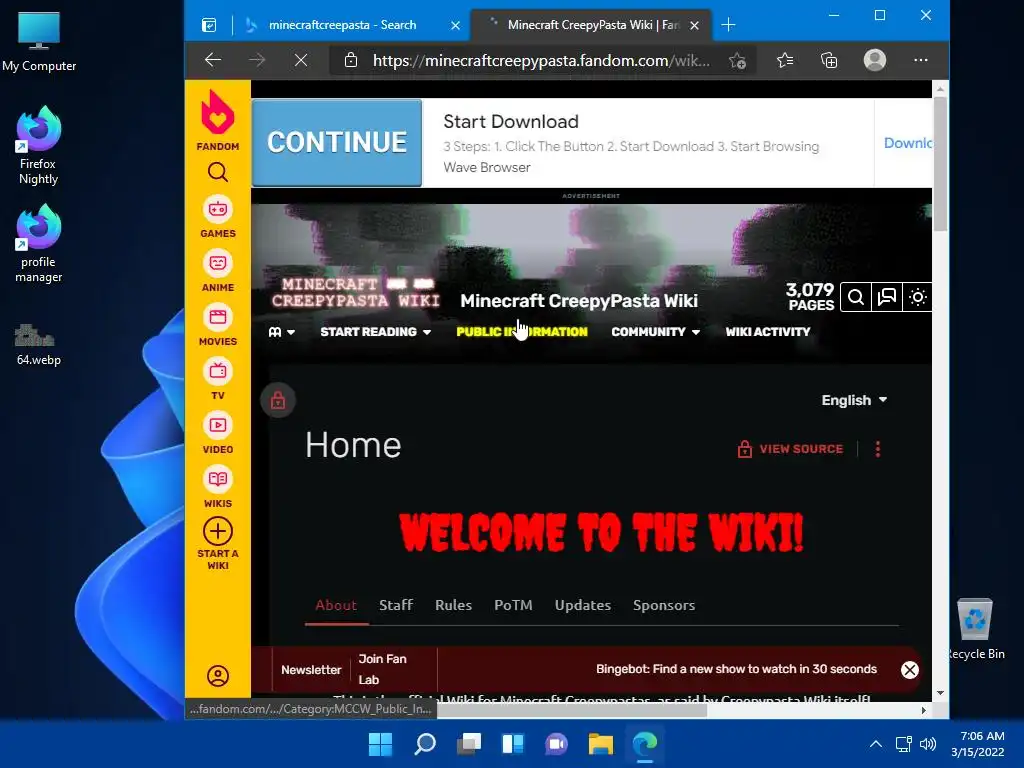Click the vertical page scrollbar thumb
The width and height of the screenshot is (1024, 768).
point(940,163)
